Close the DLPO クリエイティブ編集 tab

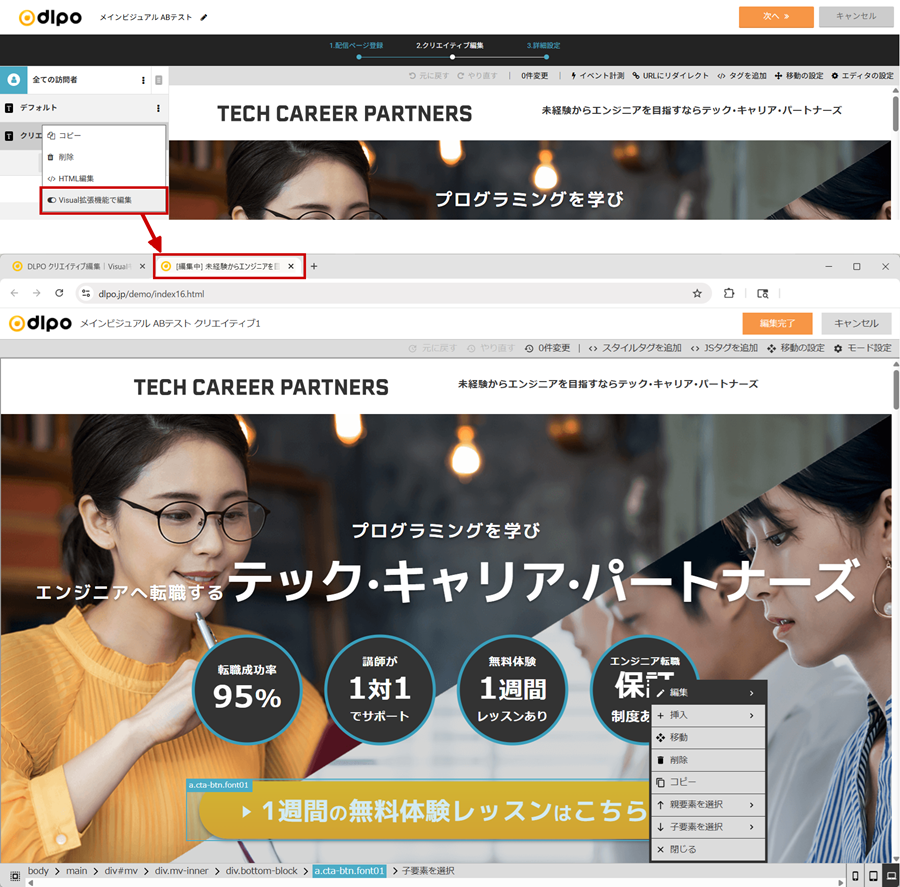(x=142, y=266)
